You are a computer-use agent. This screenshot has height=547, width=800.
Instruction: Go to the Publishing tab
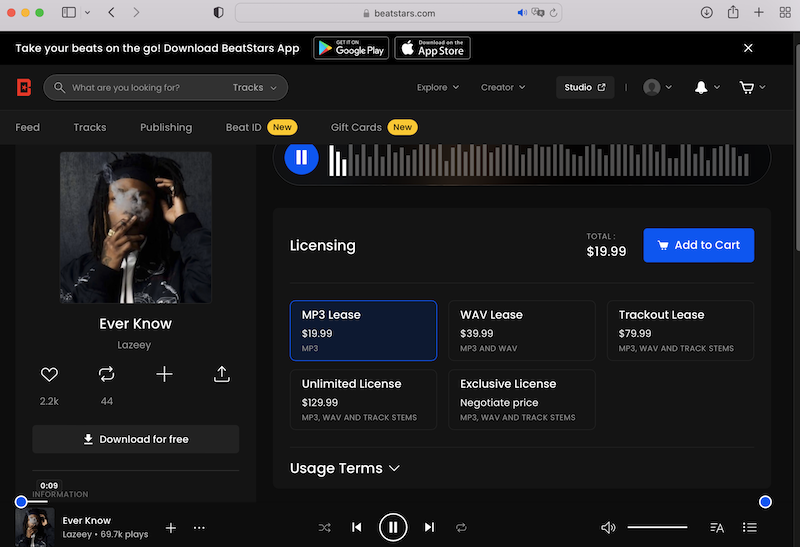pyautogui.click(x=166, y=127)
